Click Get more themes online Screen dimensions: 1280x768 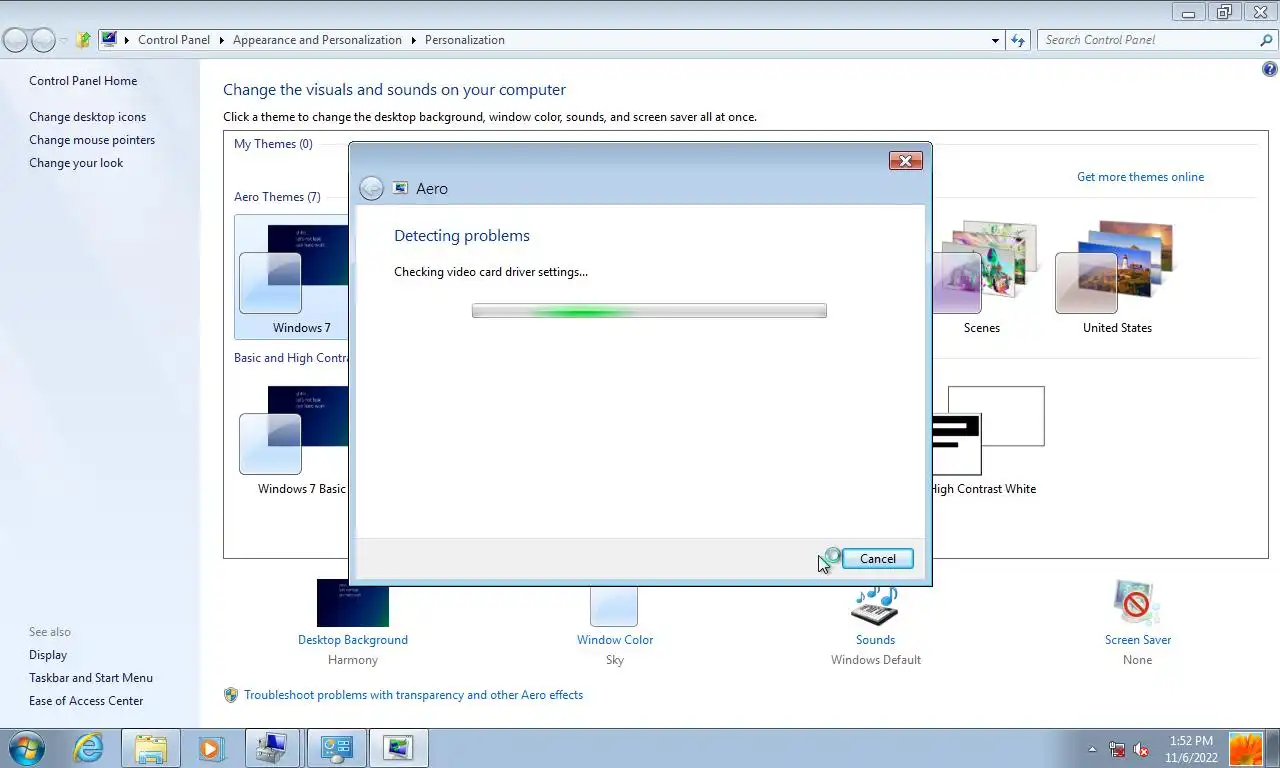(1140, 177)
